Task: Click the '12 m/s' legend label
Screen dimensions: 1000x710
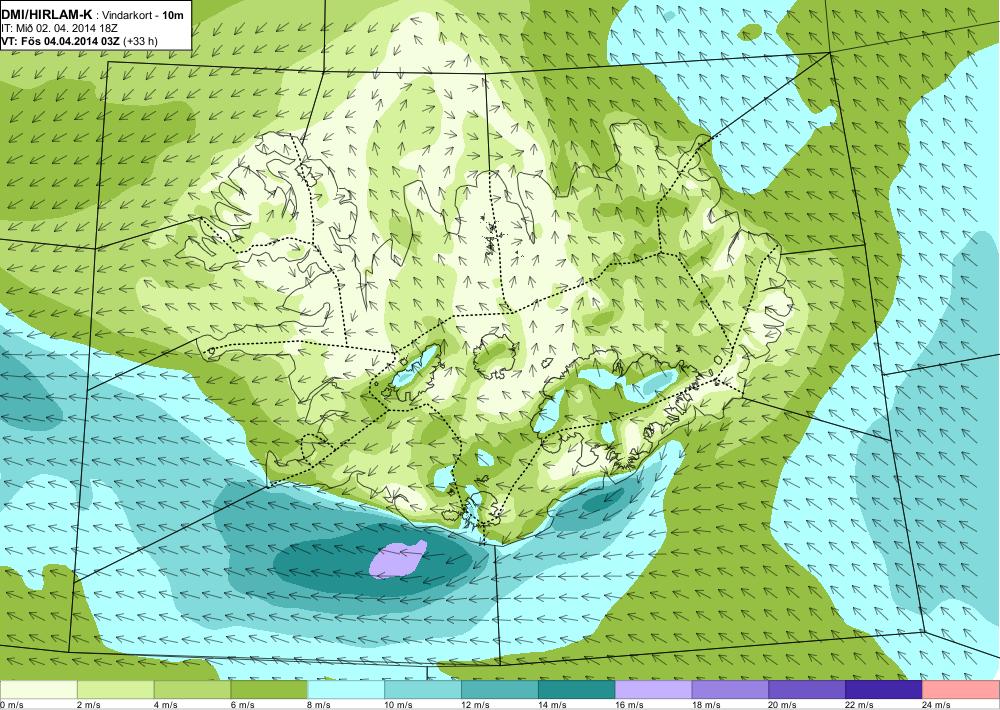Action: pyautogui.click(x=475, y=705)
